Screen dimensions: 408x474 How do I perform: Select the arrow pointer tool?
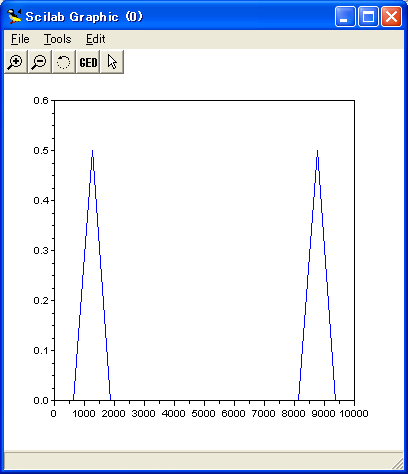tap(112, 62)
